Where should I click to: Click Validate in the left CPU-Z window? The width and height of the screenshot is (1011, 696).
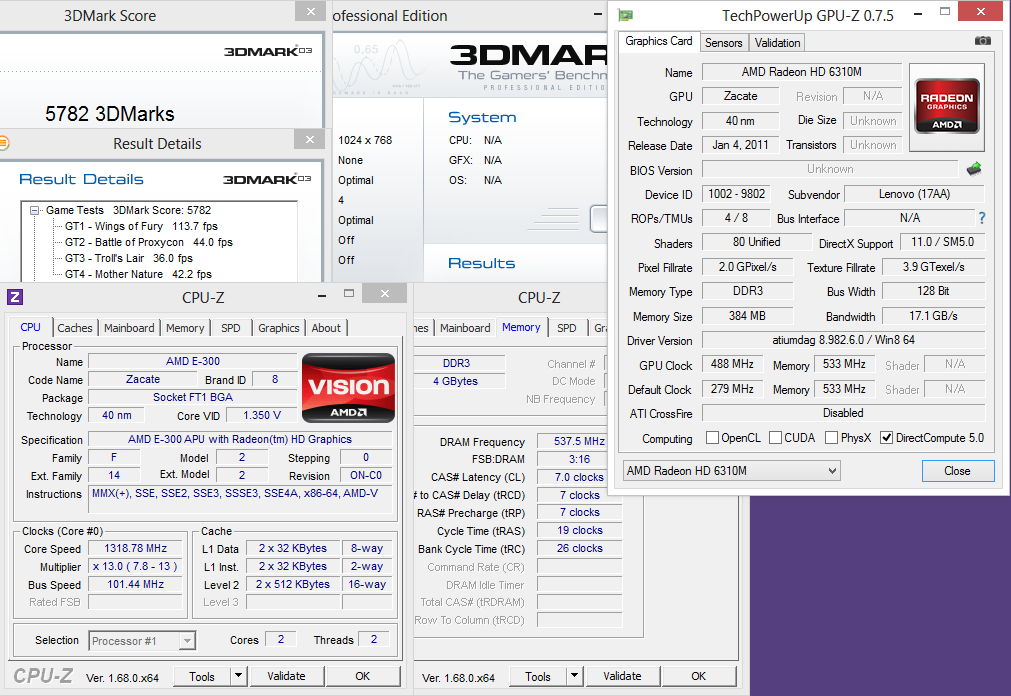click(x=286, y=676)
